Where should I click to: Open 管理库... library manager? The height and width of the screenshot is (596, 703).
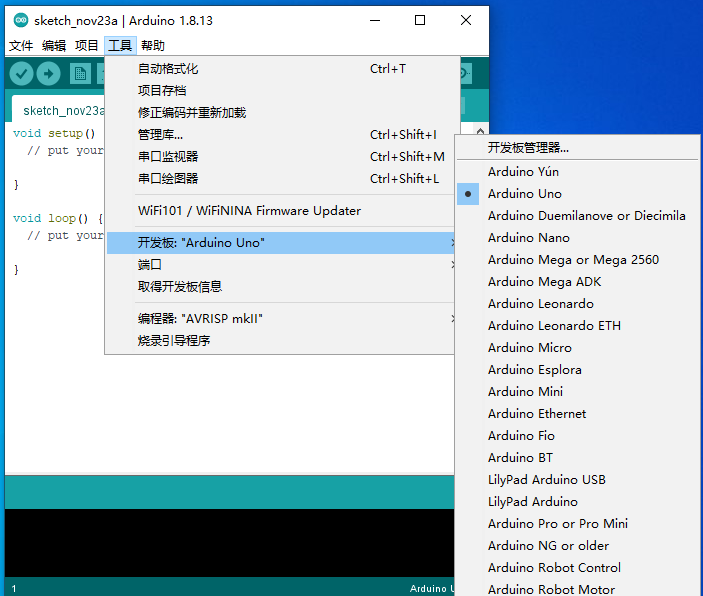(x=280, y=135)
